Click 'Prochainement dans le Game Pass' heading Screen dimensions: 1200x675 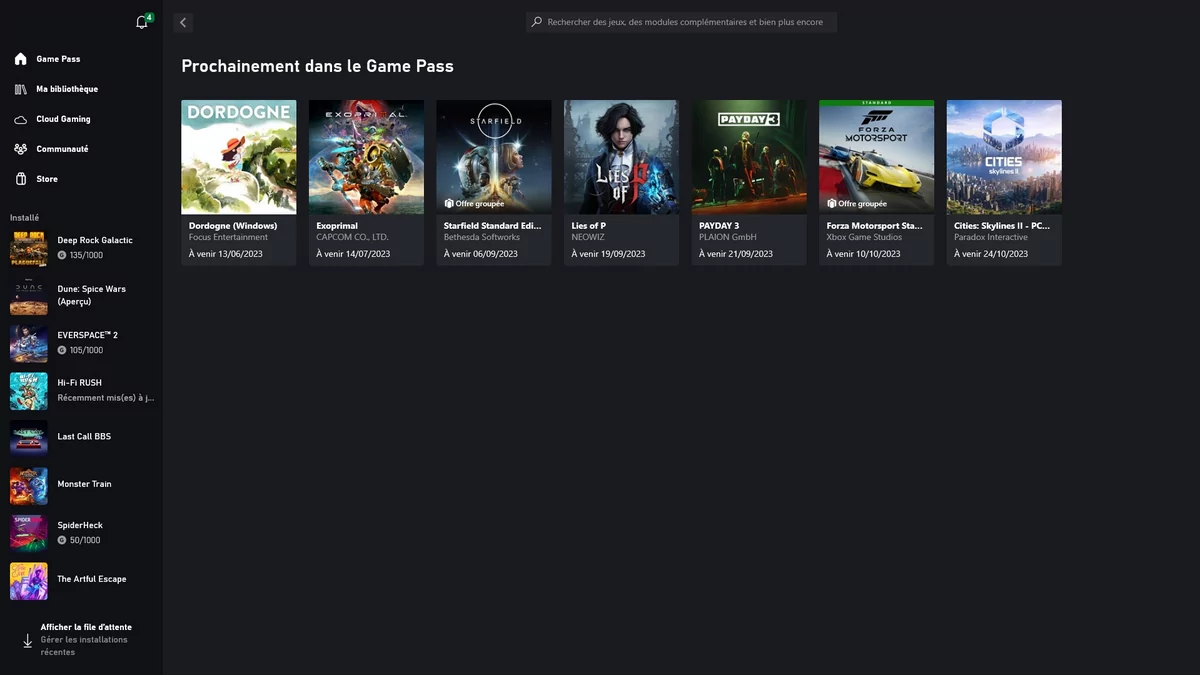[317, 66]
